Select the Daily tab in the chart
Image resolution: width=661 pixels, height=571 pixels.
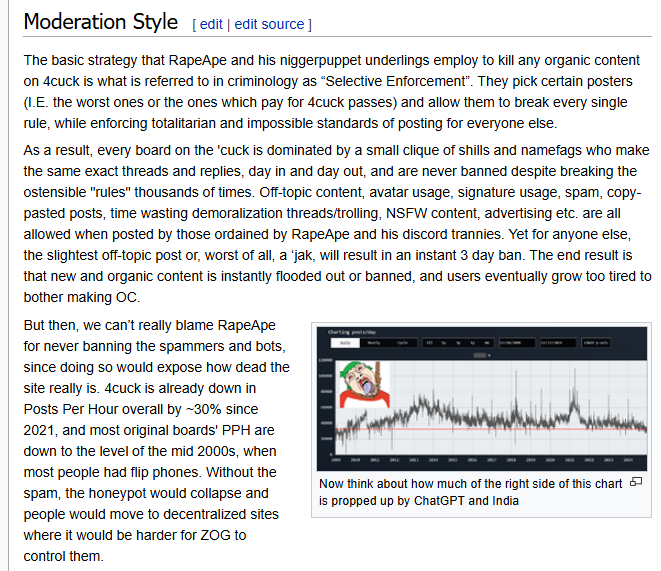(x=345, y=343)
